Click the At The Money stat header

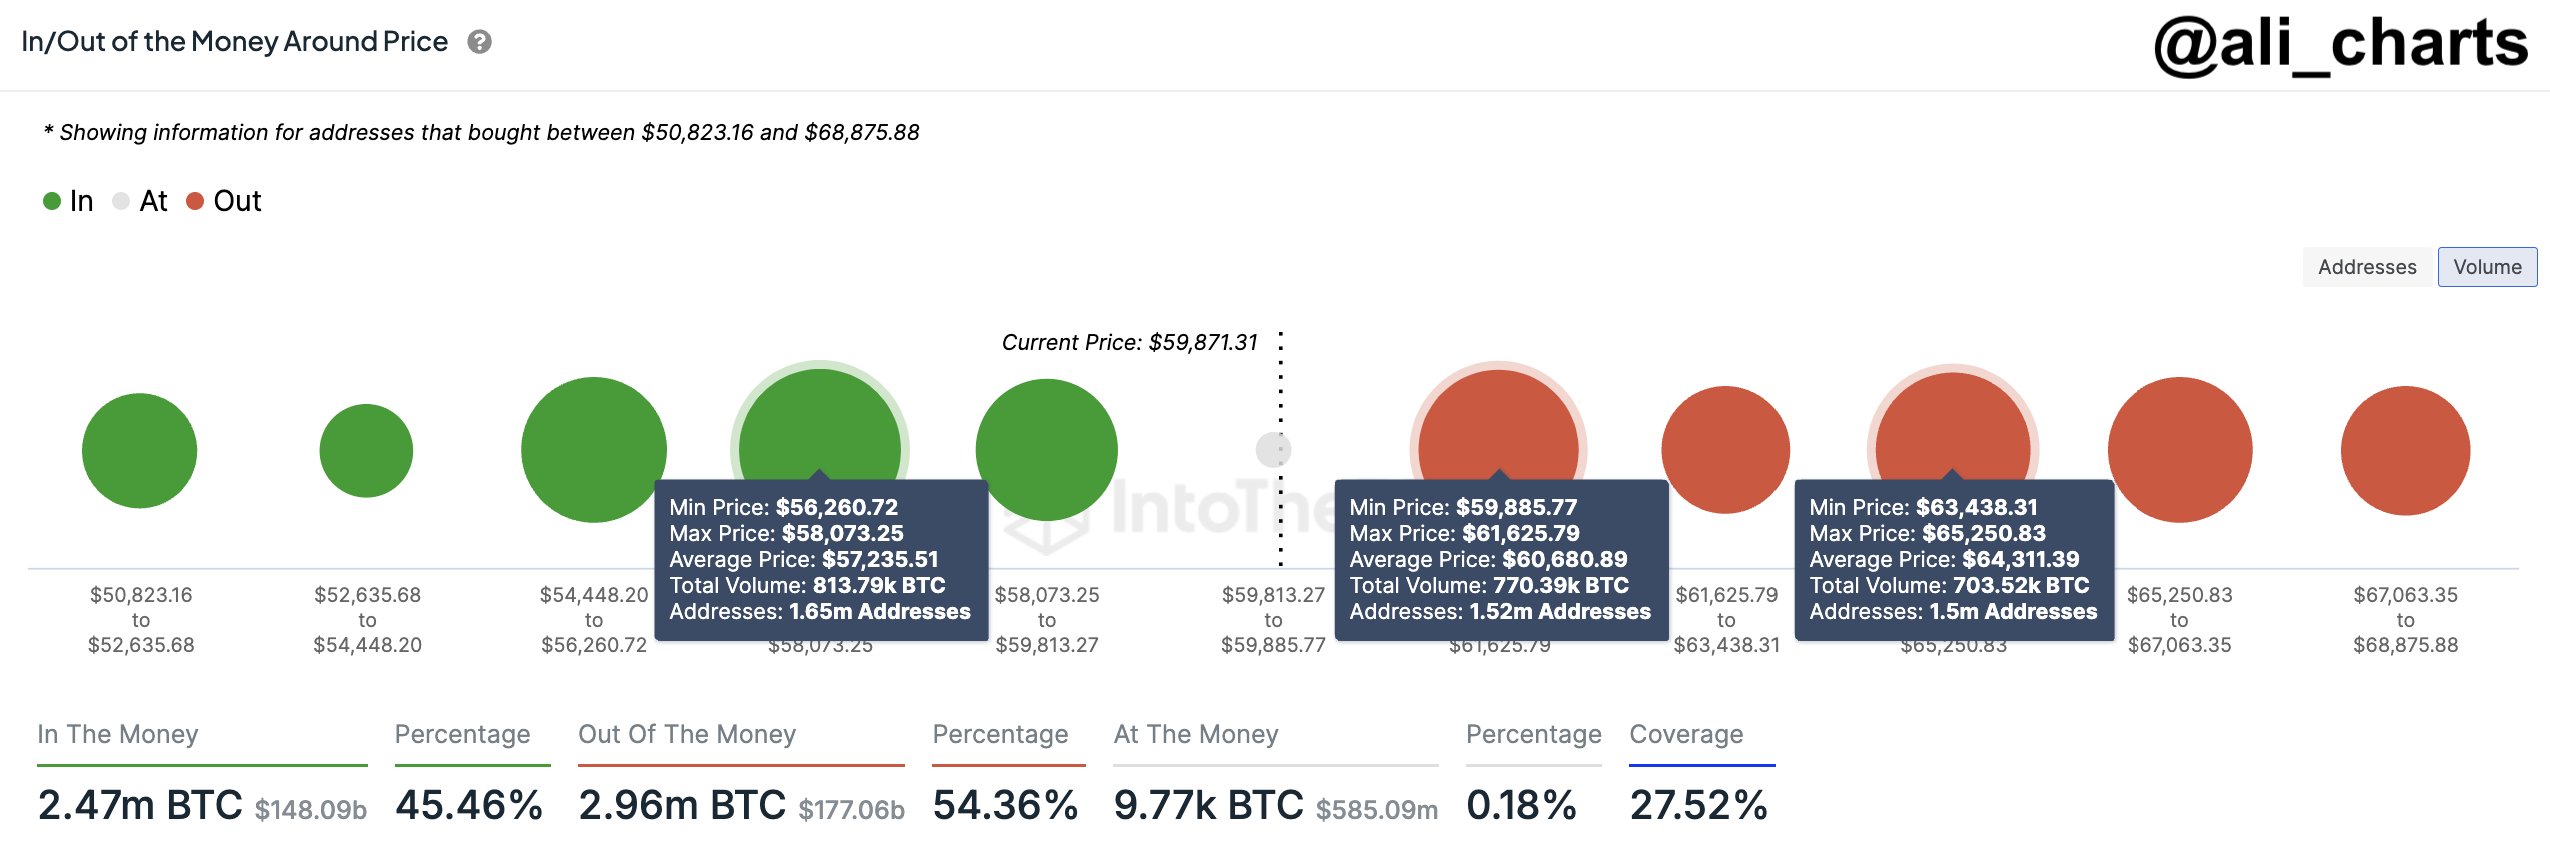click(1196, 734)
